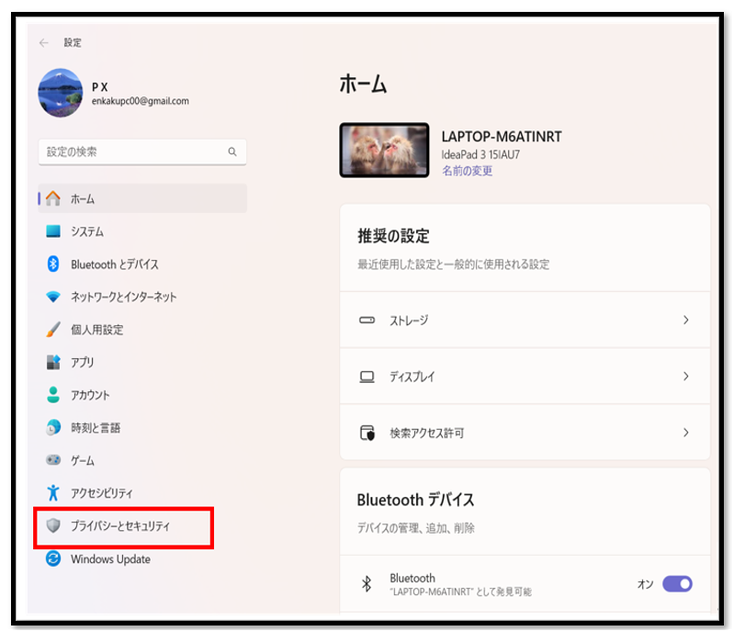Image resolution: width=734 pixels, height=631 pixels.
Task: Click the システム monitor icon
Action: click(x=53, y=231)
